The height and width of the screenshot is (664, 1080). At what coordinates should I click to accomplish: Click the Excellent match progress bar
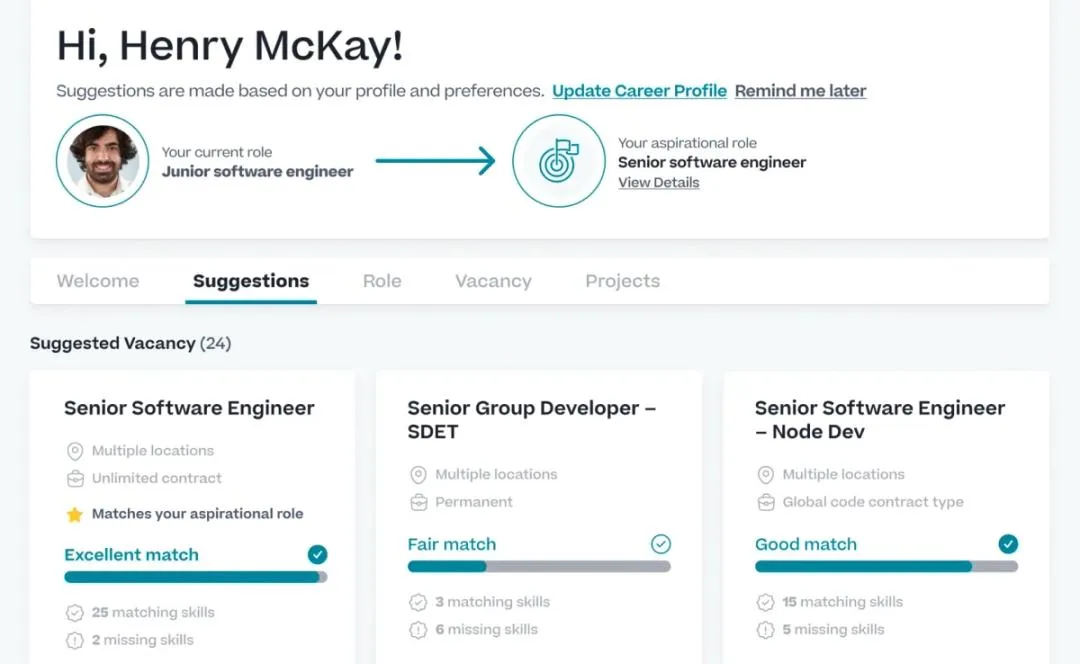[195, 577]
